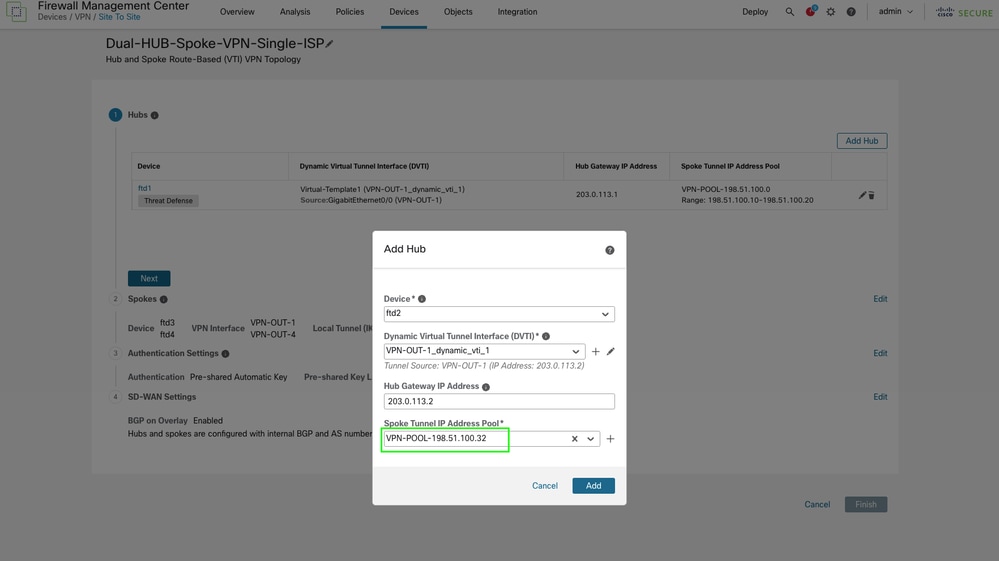Click Edit link for Authentication Settings
Image resolution: width=999 pixels, height=561 pixels.
point(880,353)
